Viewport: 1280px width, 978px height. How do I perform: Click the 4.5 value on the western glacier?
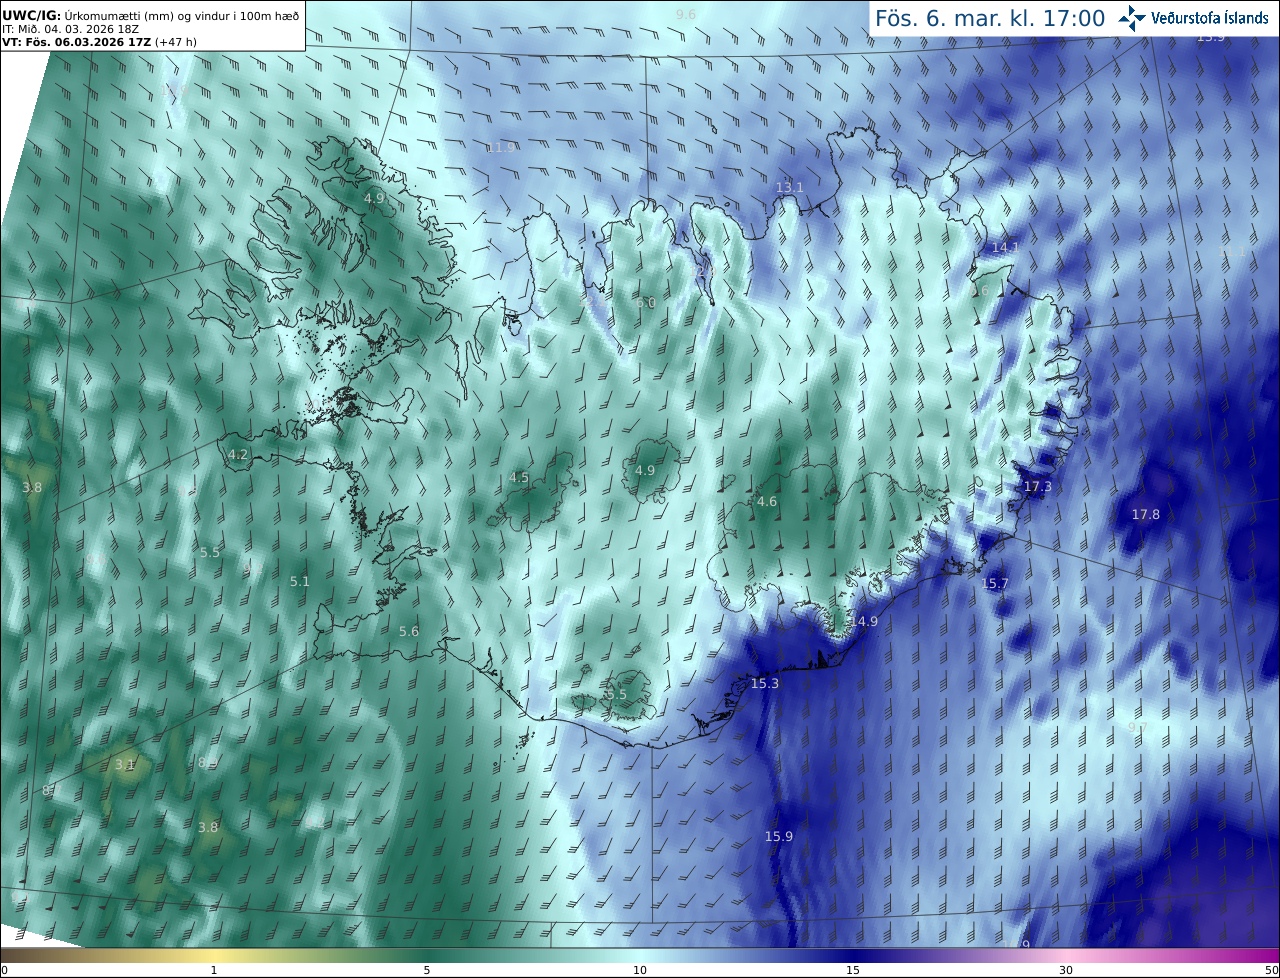[519, 477]
